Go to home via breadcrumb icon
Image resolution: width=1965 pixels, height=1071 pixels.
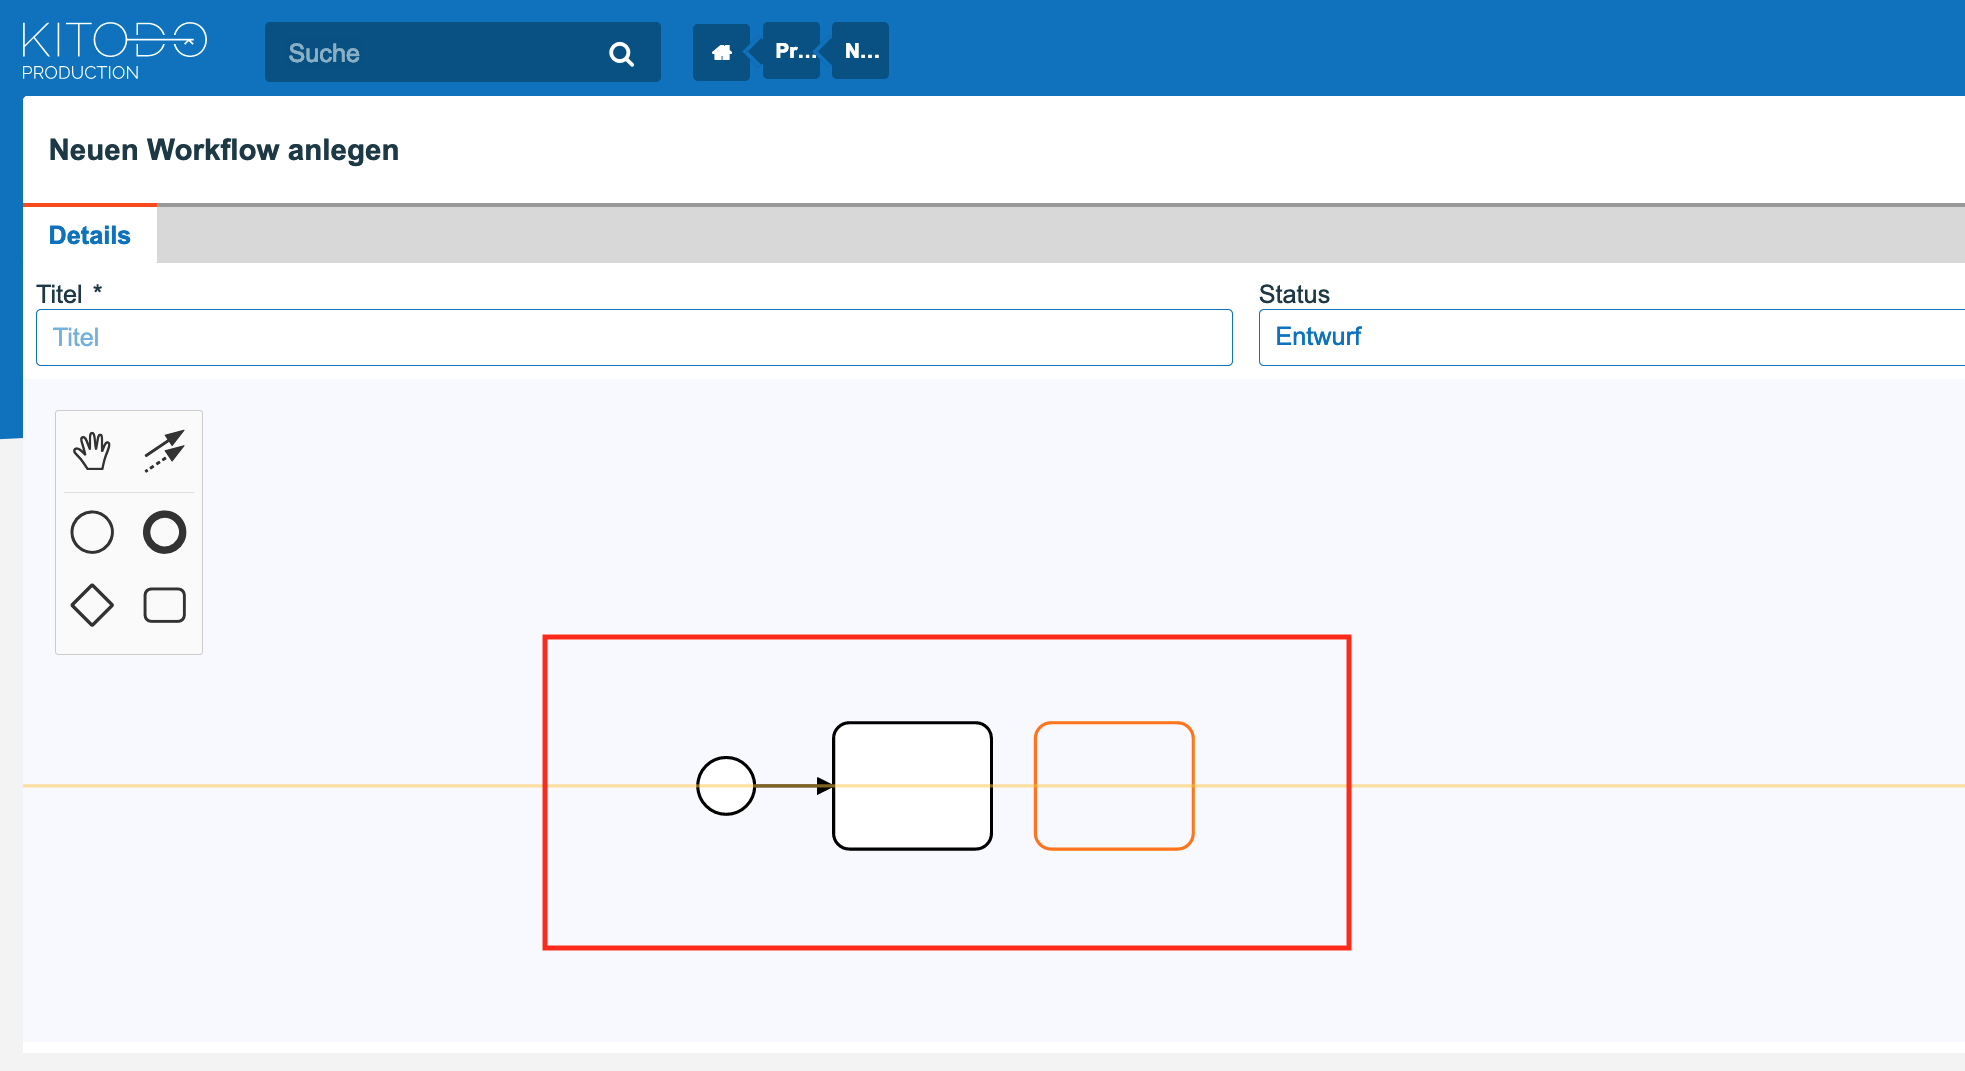coord(721,53)
